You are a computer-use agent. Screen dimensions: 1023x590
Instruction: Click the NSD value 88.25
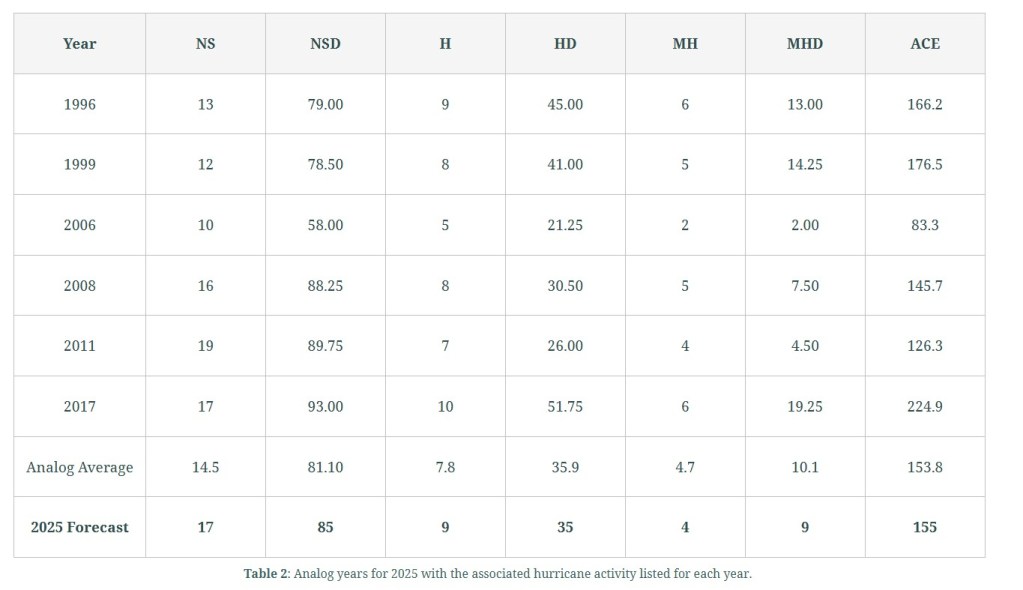pos(325,285)
